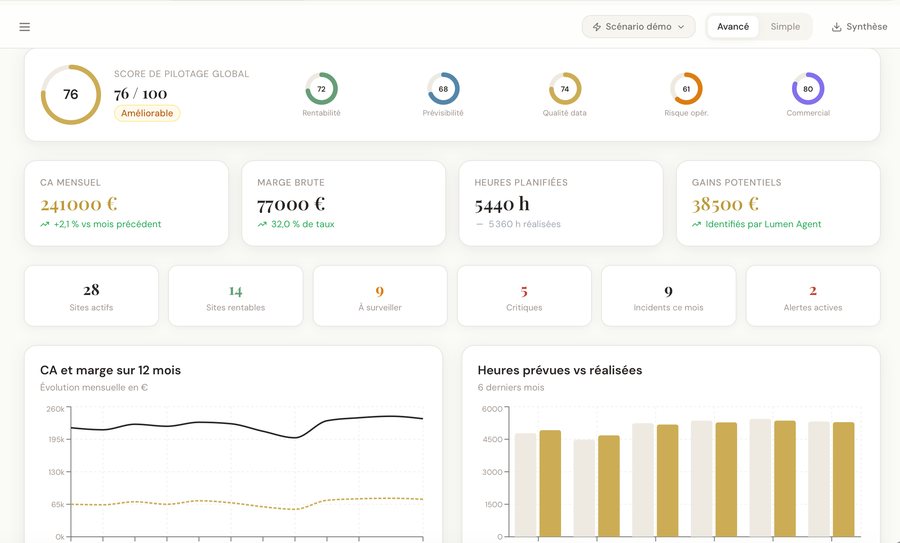The width and height of the screenshot is (900, 543).
Task: Expand the Scénario démo dropdown
Action: [x=639, y=27]
